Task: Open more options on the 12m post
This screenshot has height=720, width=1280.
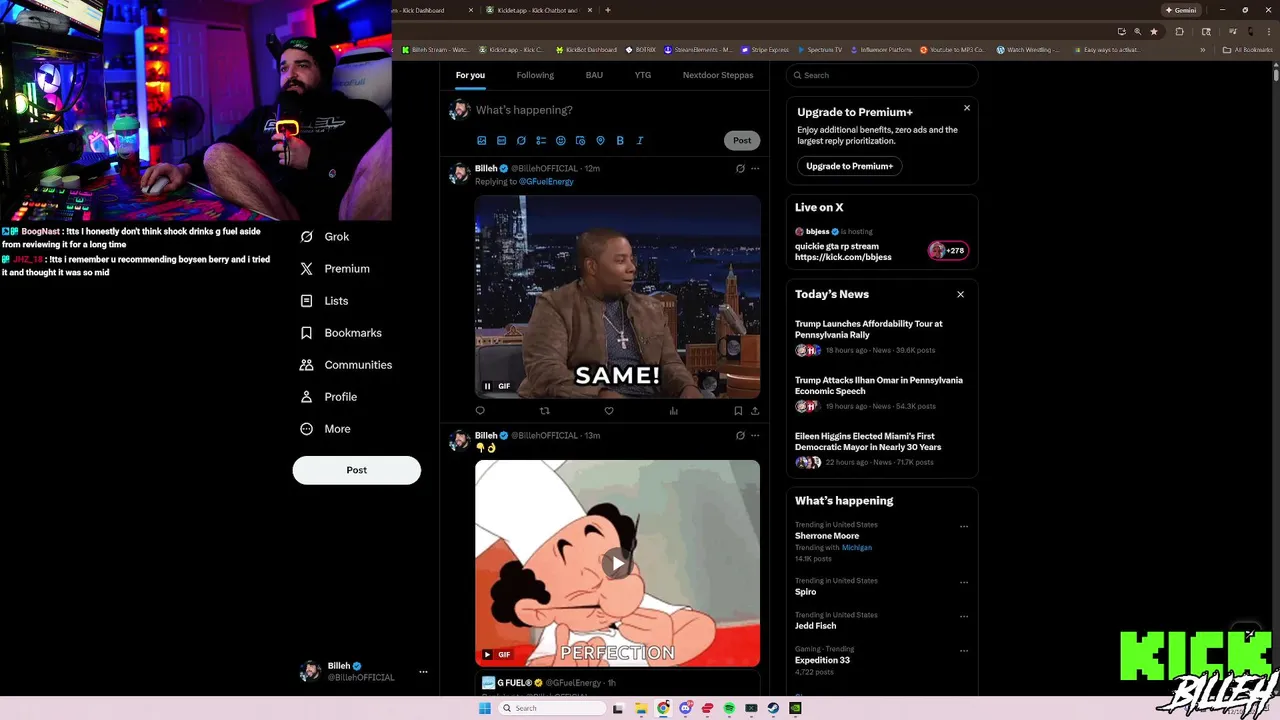Action: click(755, 169)
